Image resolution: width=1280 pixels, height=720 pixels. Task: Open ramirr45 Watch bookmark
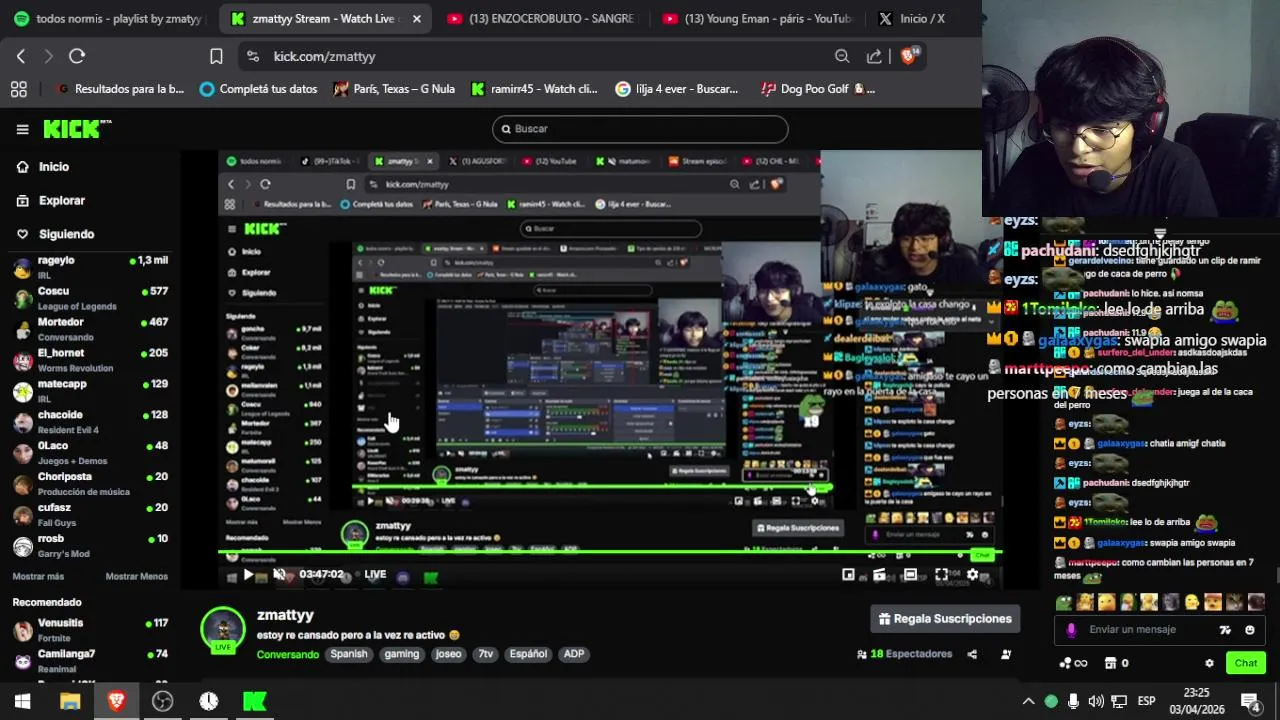pyautogui.click(x=535, y=89)
